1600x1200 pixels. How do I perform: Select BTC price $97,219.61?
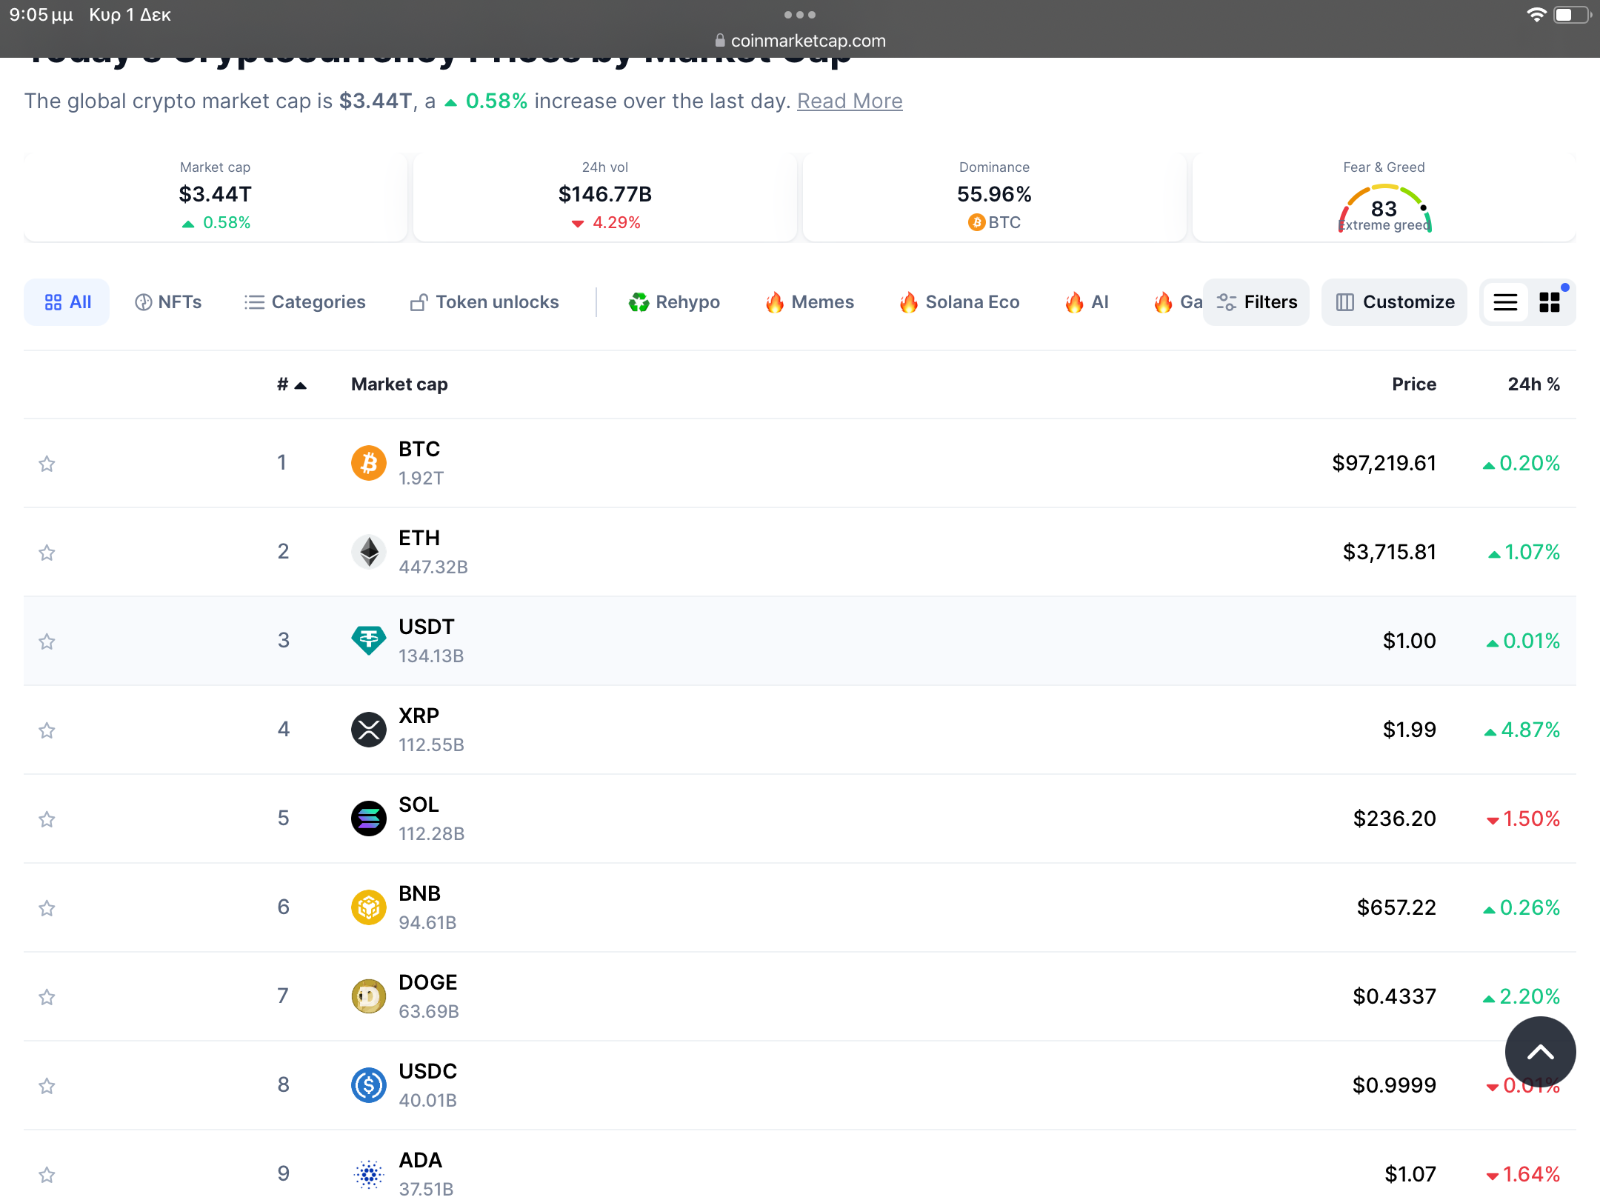coord(1384,463)
